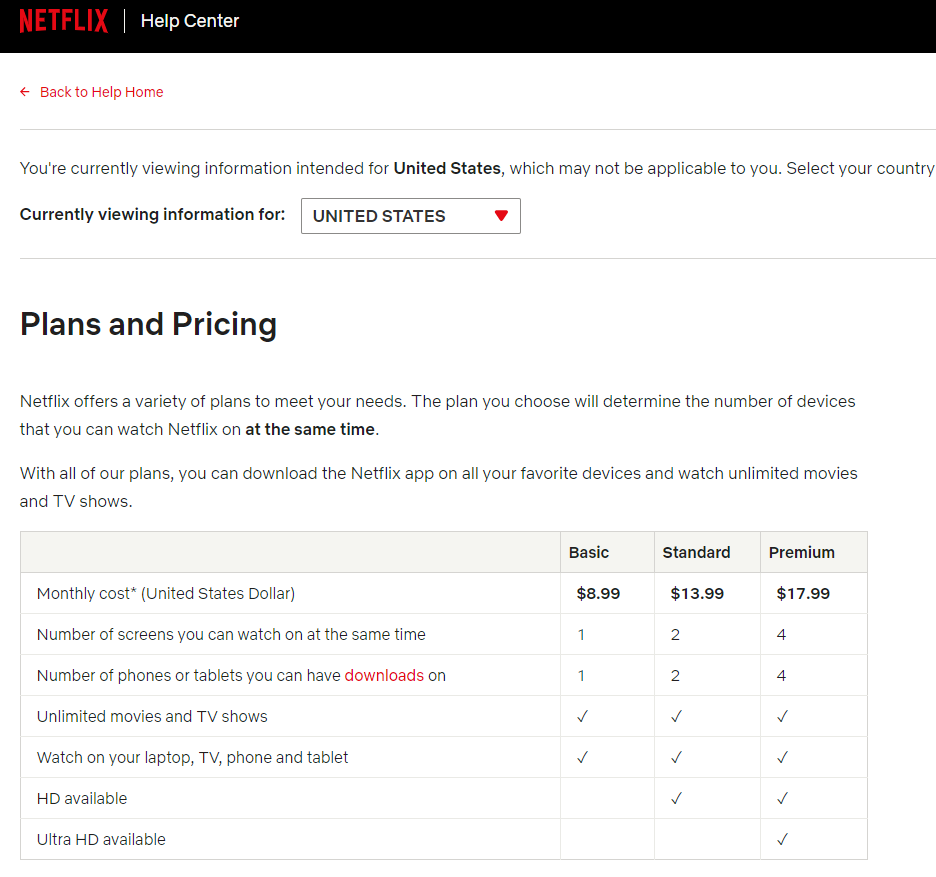Click the Netflix logo
This screenshot has width=936, height=877.
tap(63, 21)
